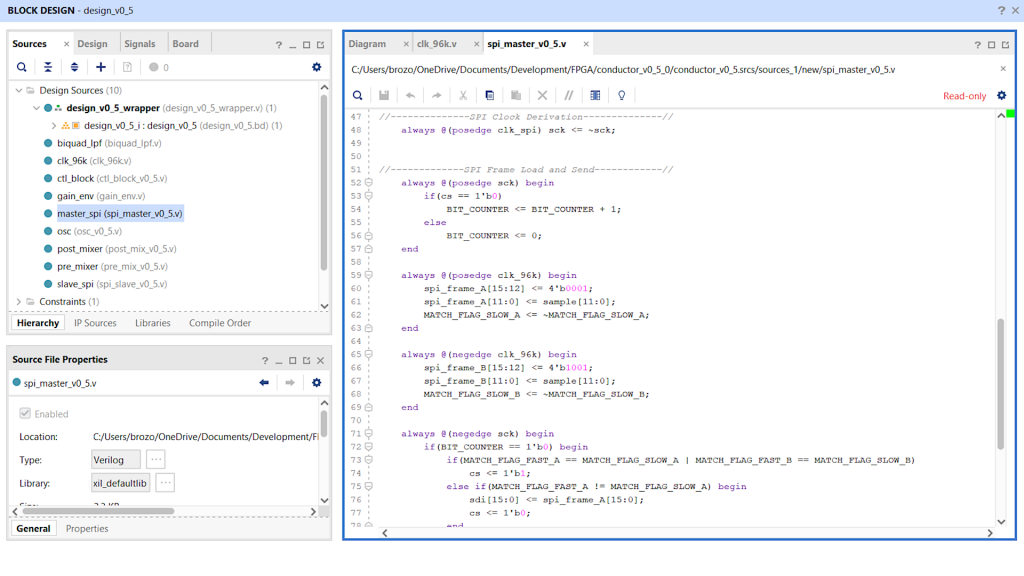Switch to the clk_96k.v editor tab
This screenshot has width=1024, height=576.
click(436, 44)
